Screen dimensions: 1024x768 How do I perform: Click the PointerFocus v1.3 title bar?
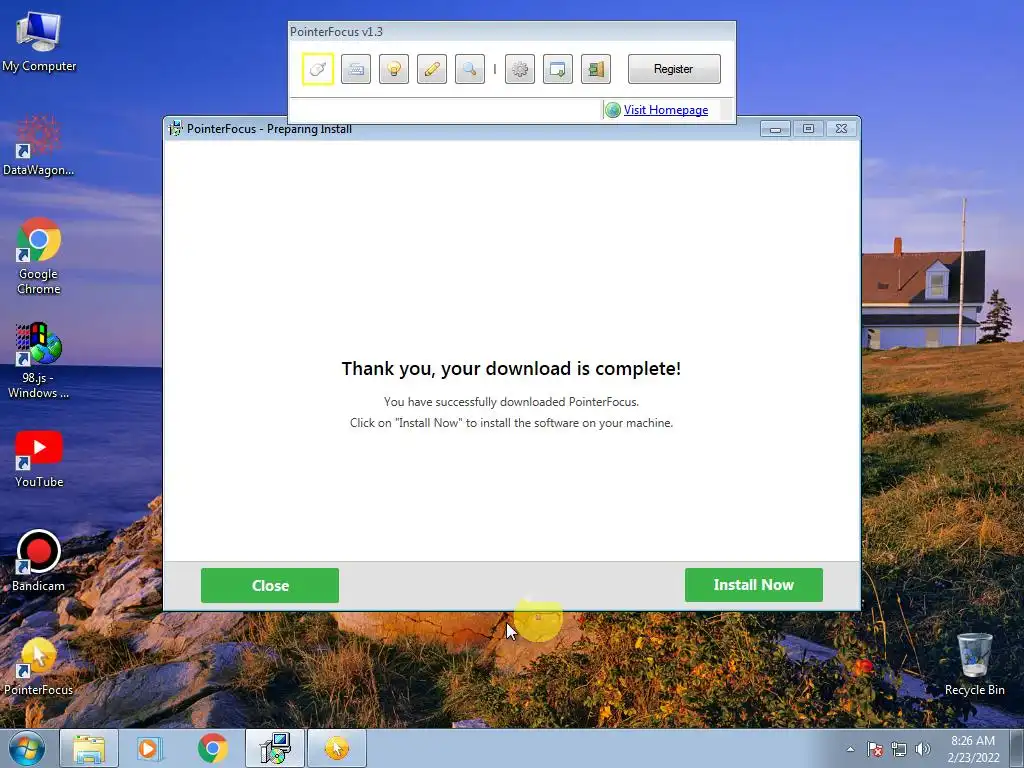point(512,31)
